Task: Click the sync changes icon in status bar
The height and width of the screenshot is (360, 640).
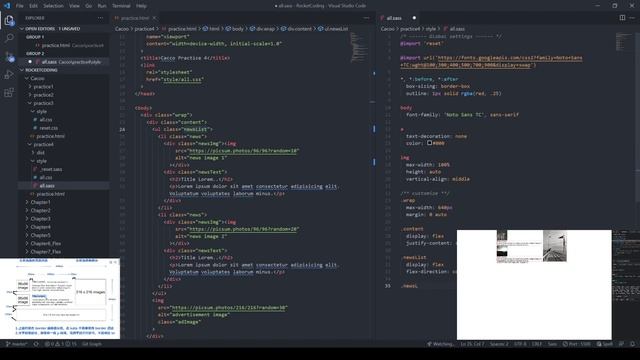Action: 36,344
